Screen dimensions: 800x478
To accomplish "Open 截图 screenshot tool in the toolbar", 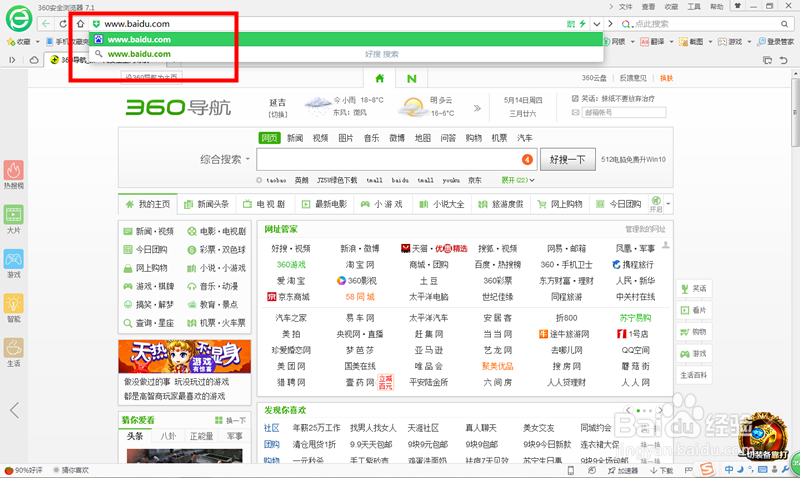I will coord(691,42).
